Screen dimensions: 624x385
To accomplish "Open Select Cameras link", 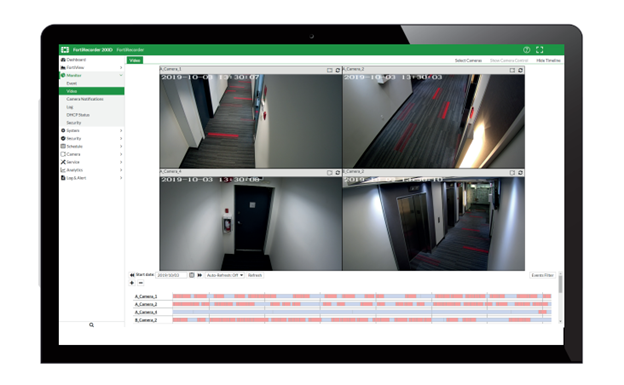I will point(468,61).
